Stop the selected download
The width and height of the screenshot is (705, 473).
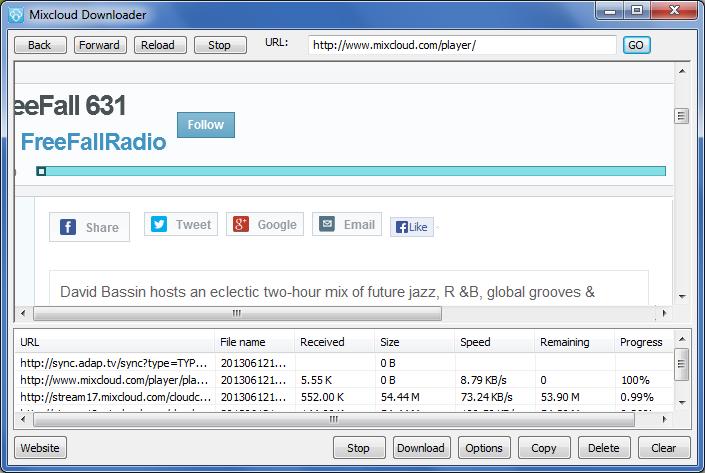pyautogui.click(x=359, y=448)
